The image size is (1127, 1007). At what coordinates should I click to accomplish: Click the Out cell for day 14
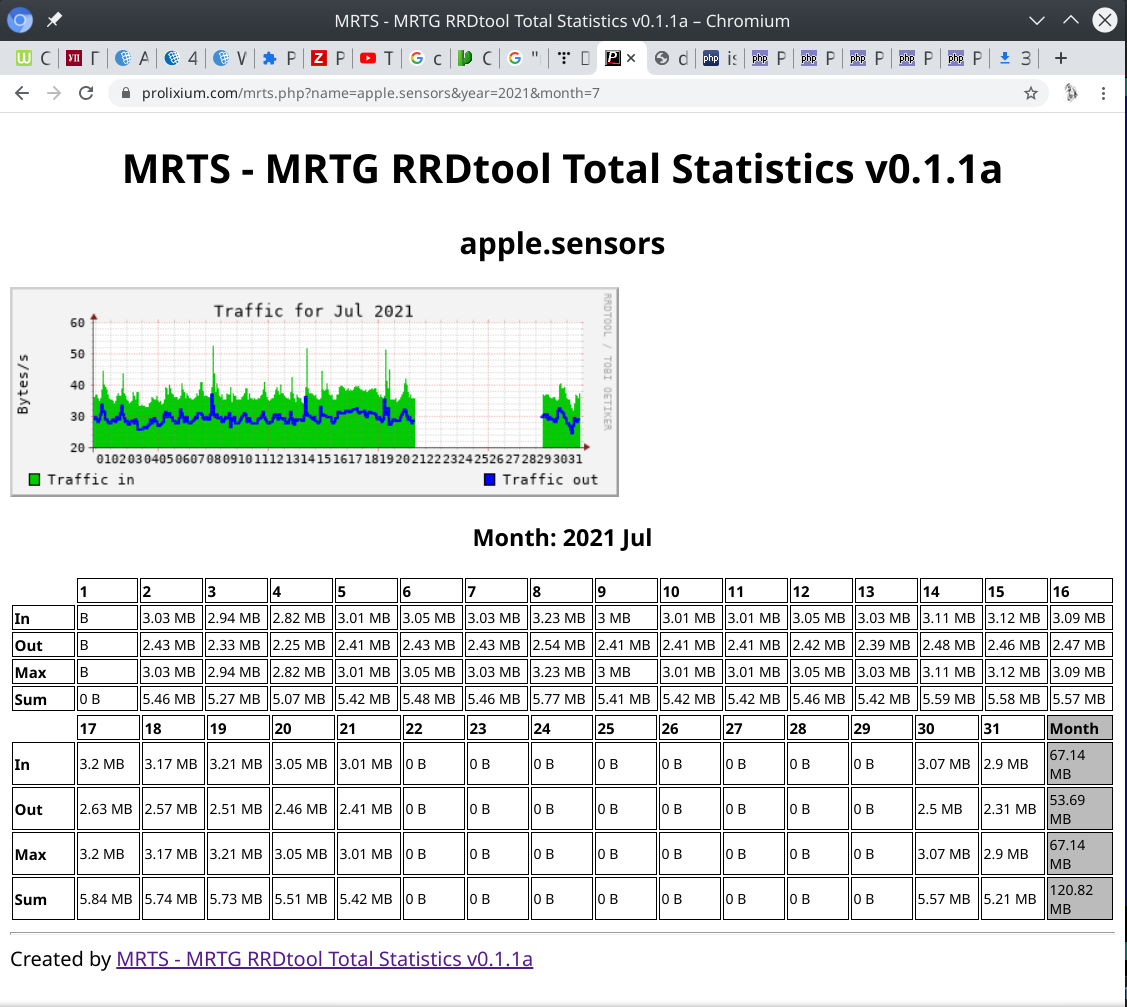pyautogui.click(x=951, y=645)
